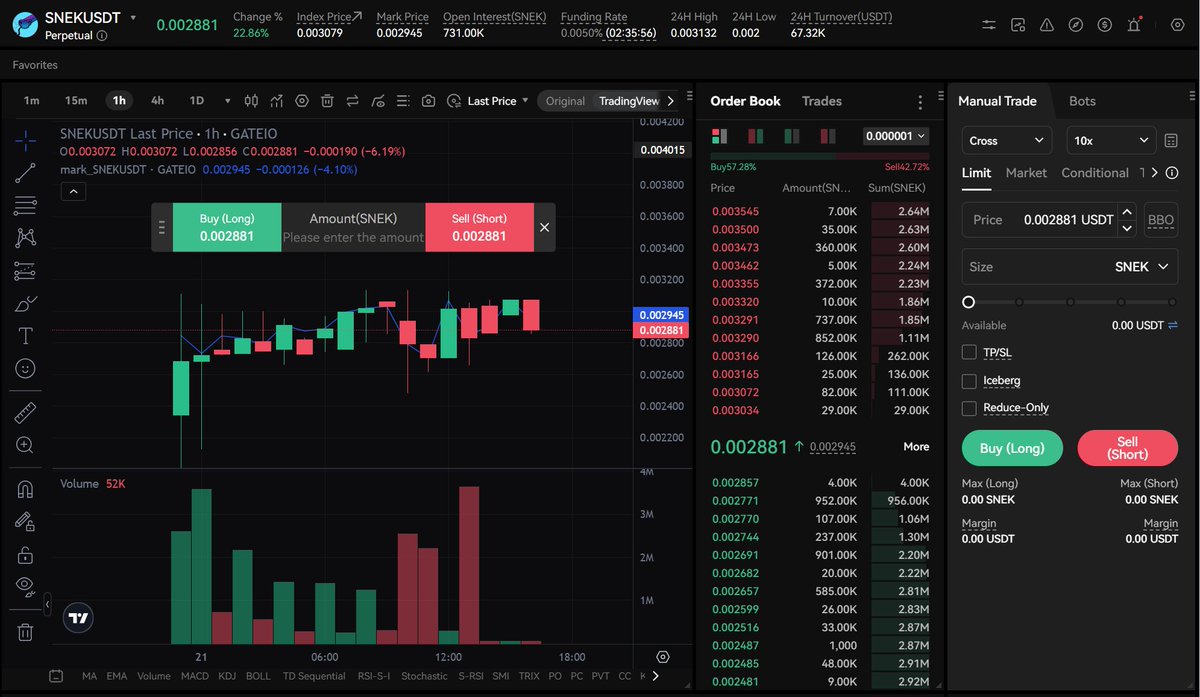Open the Cross margin mode dropdown

coord(1008,141)
